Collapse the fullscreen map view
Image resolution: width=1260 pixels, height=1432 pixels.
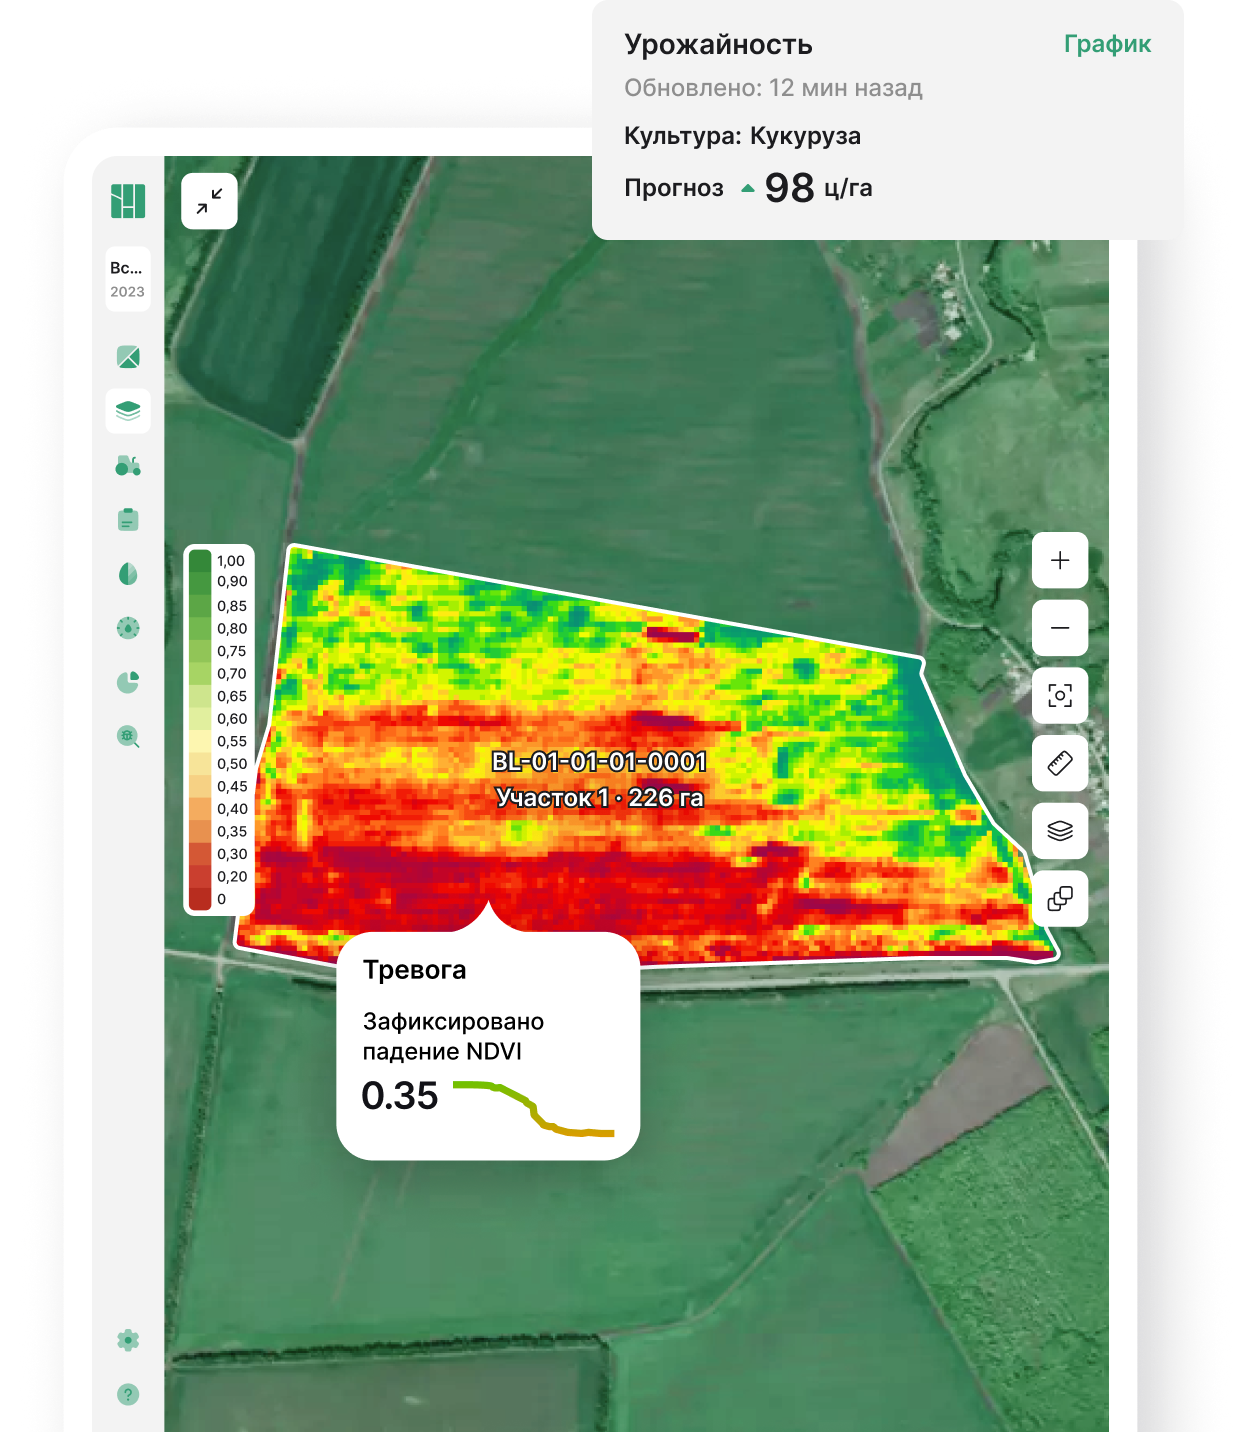[x=209, y=201]
